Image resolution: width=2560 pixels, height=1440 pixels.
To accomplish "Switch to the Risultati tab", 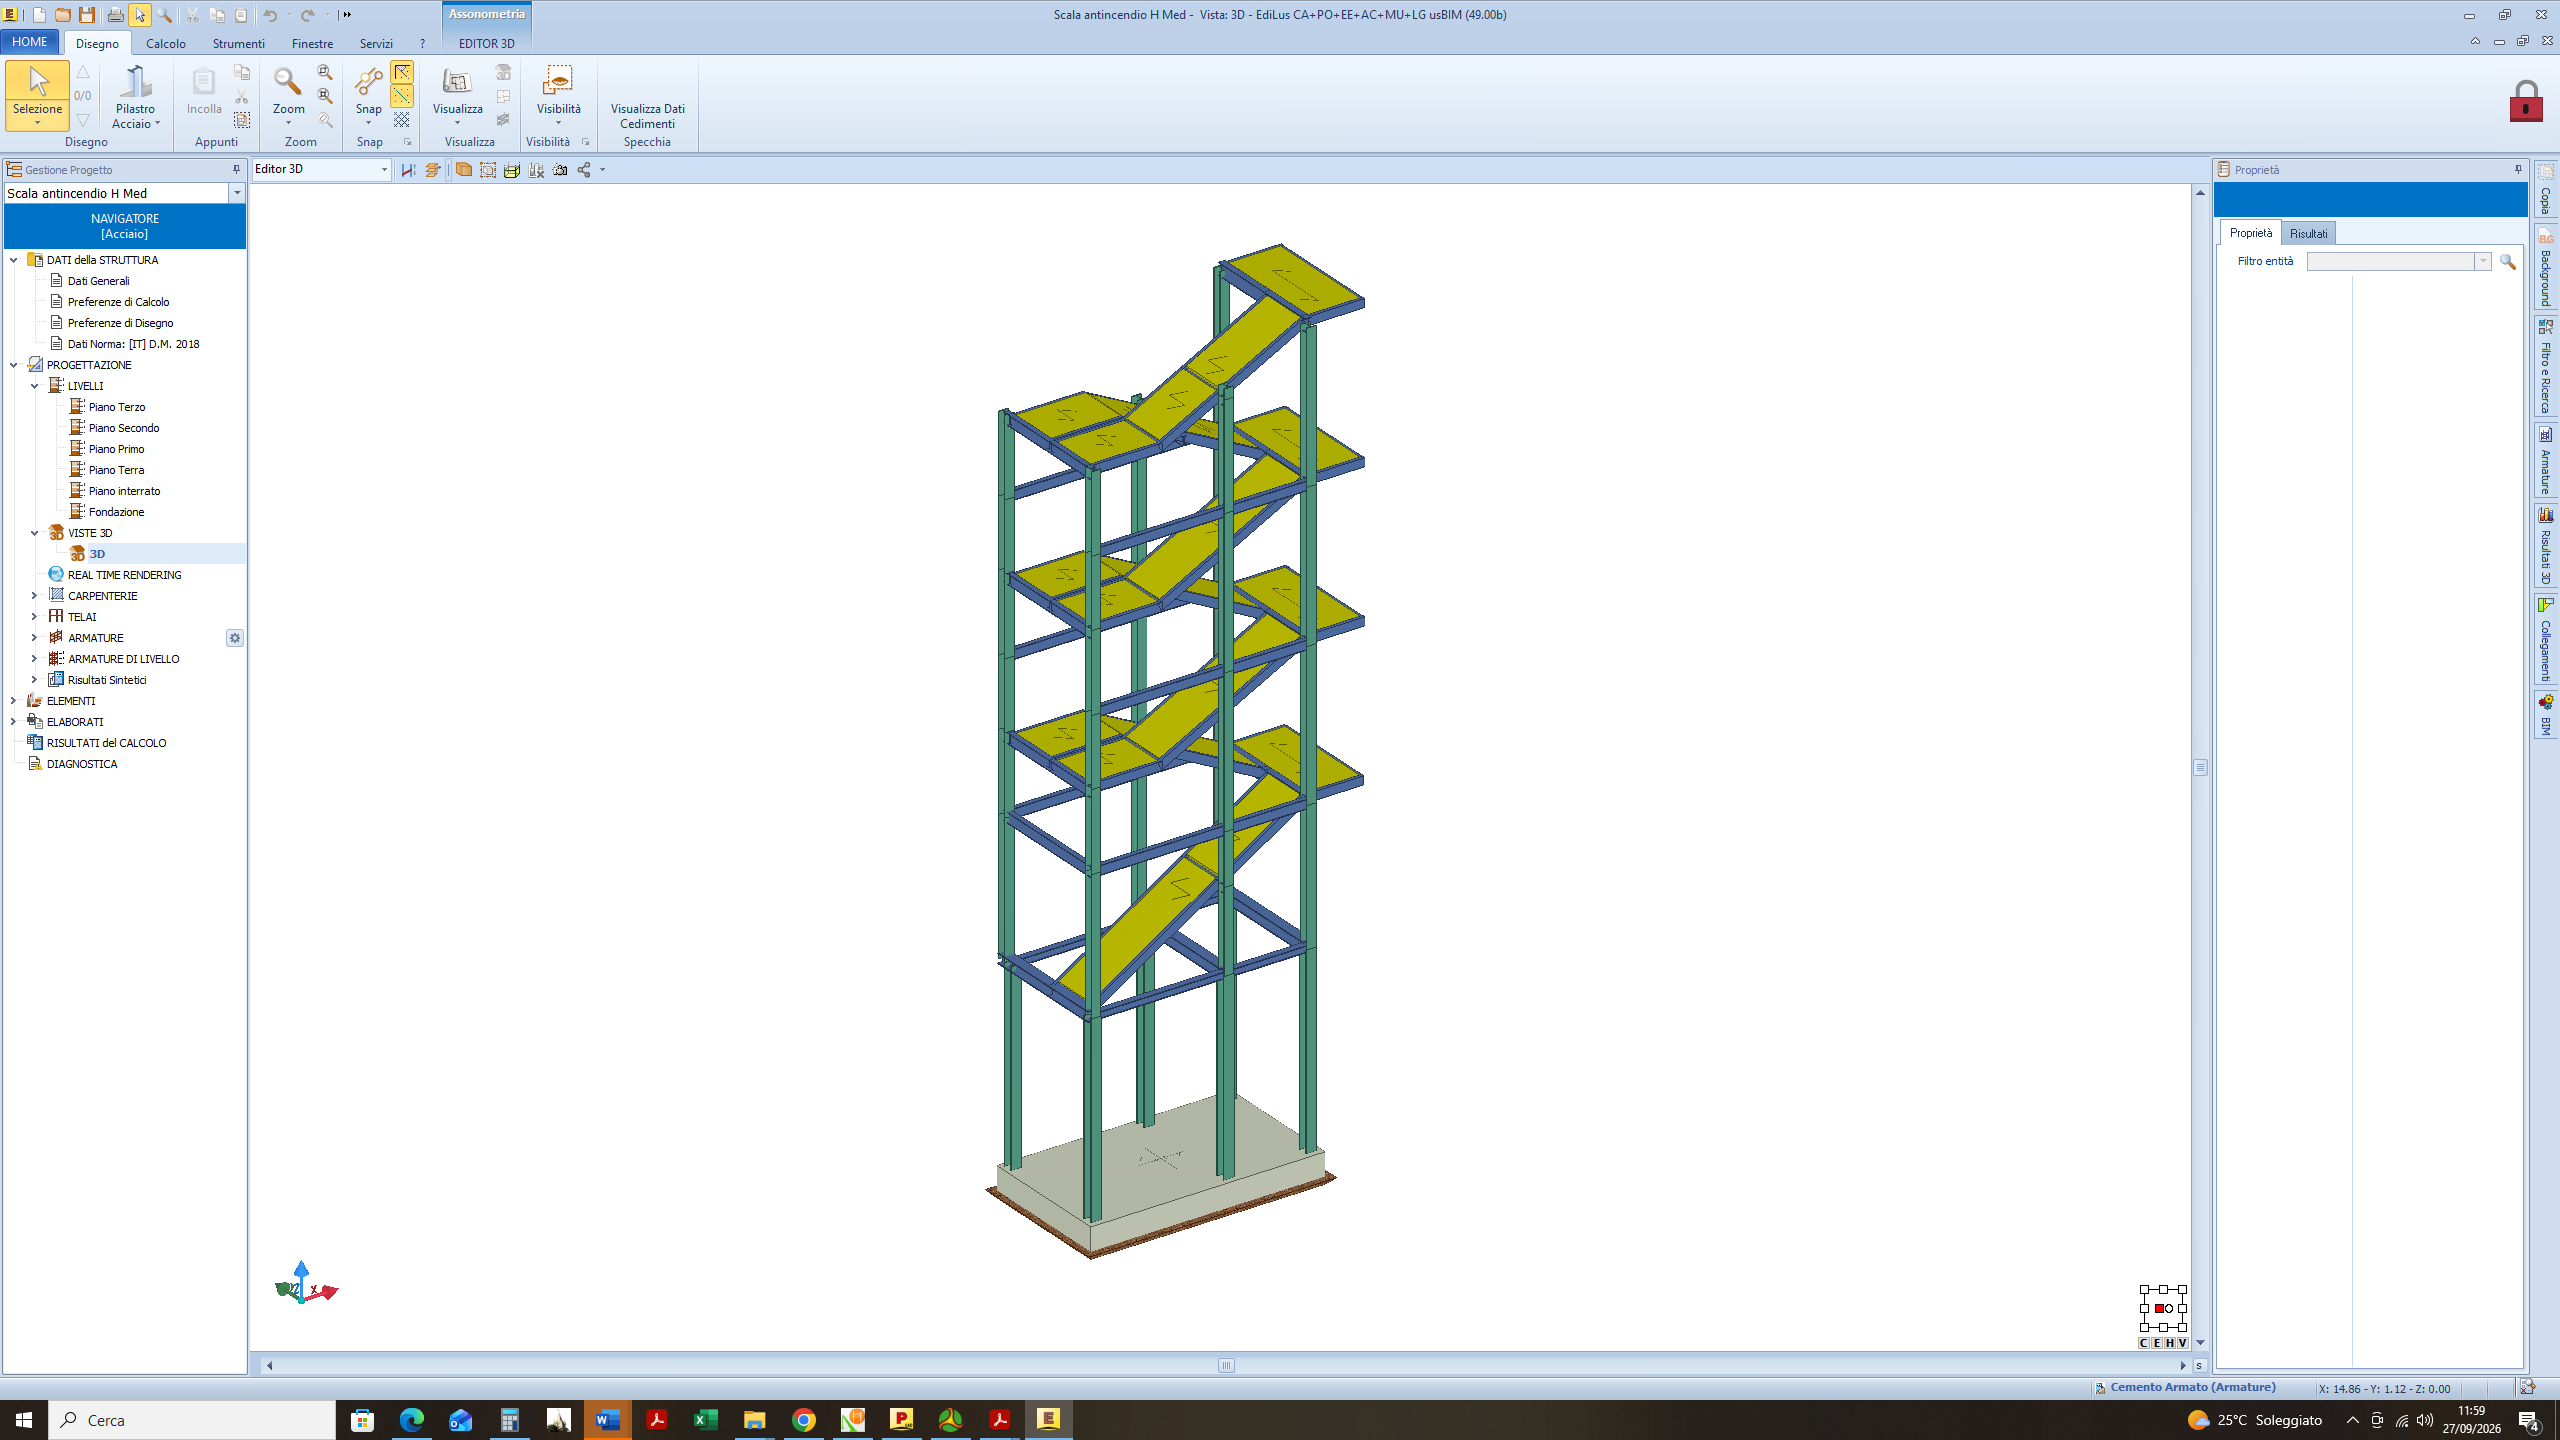I will [2308, 233].
